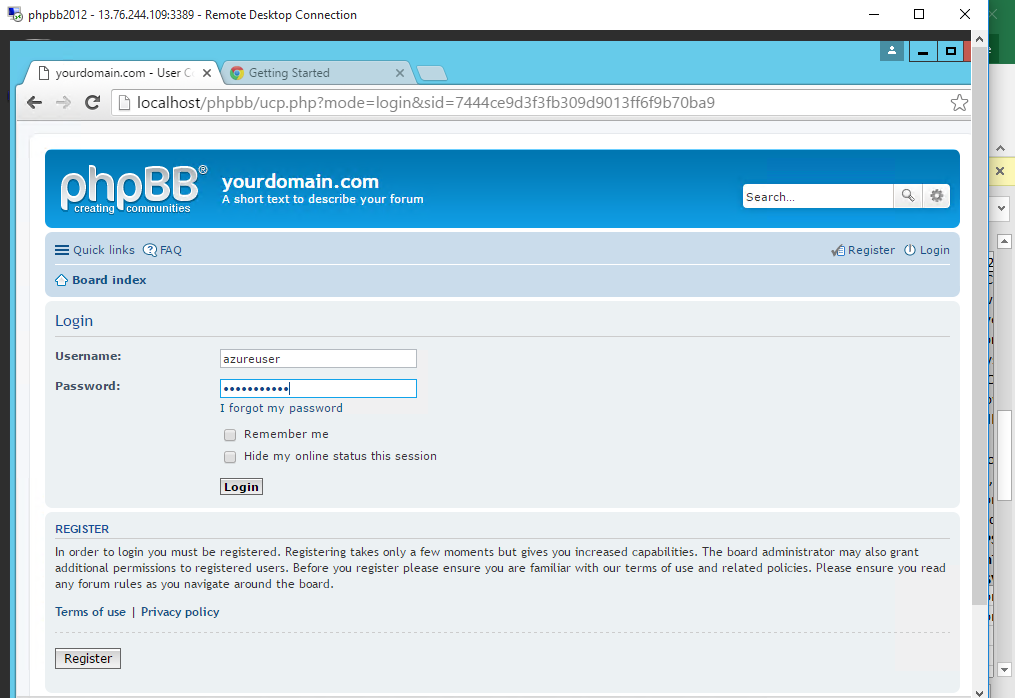Click the Register button at bottom
1015x698 pixels.
coord(88,658)
